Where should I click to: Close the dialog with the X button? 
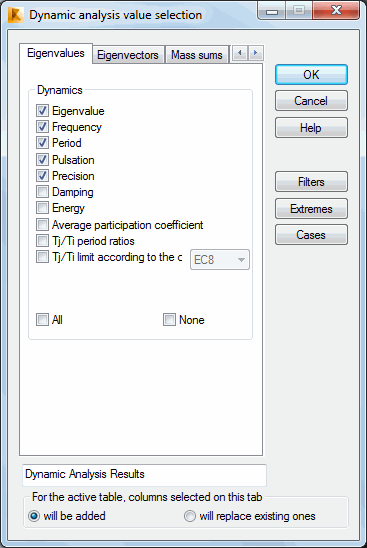coord(336,11)
